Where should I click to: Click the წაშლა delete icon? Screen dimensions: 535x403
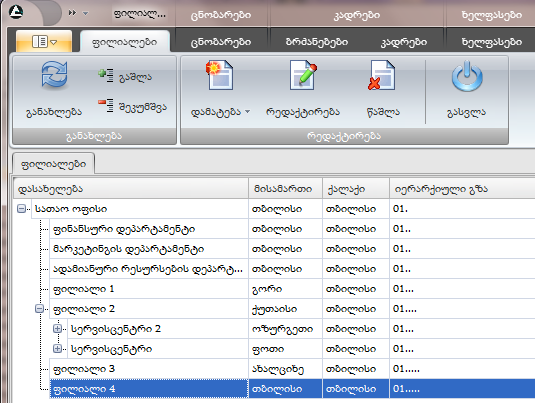(381, 75)
